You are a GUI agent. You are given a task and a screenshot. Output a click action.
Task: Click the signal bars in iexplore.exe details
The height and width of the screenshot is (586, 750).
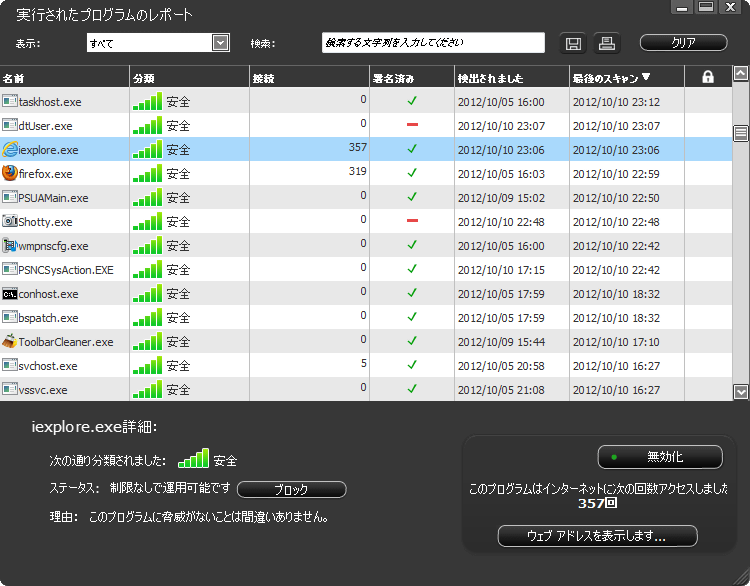click(193, 458)
